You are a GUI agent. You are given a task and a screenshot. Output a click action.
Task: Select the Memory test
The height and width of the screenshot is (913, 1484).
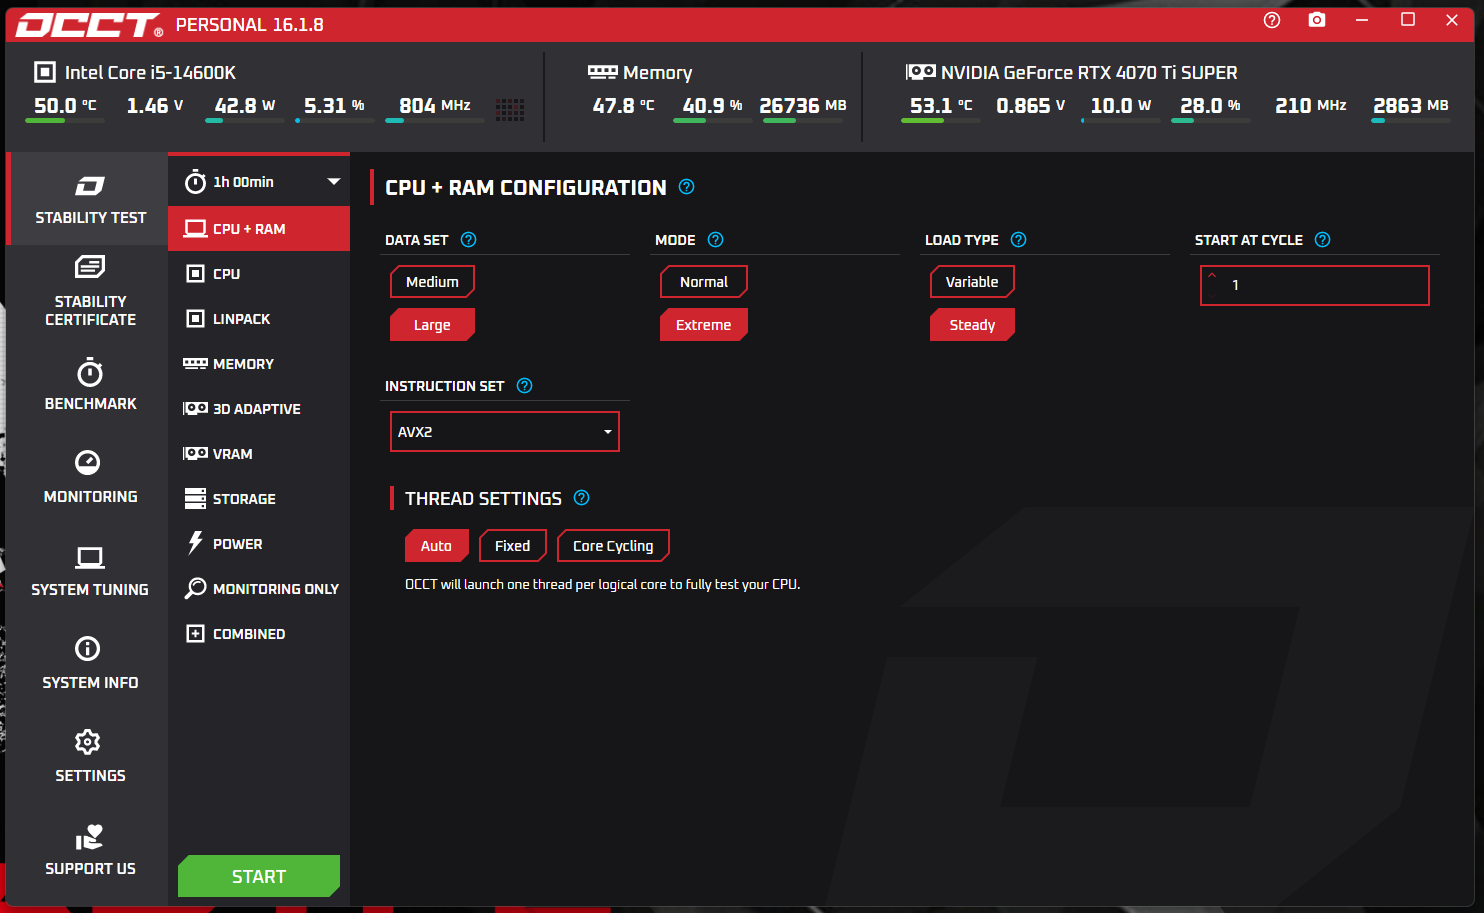point(259,364)
